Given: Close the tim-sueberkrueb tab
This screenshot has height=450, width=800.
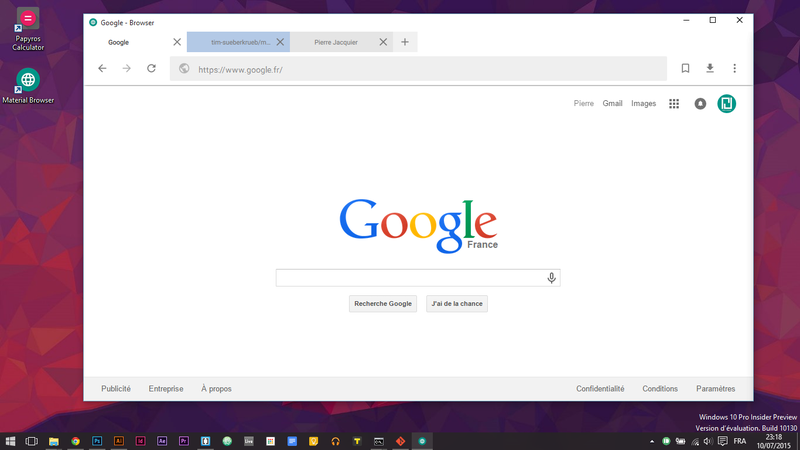Looking at the screenshot, I should (280, 42).
